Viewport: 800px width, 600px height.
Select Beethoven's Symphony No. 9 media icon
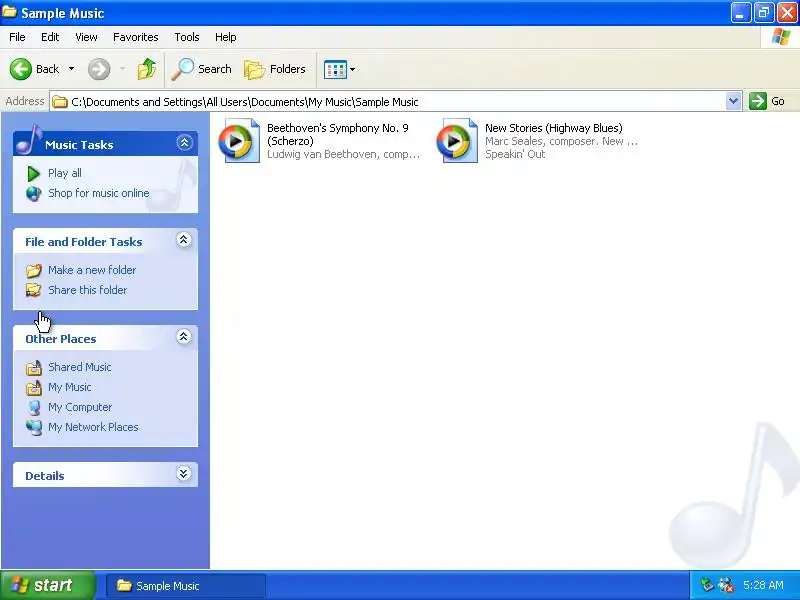239,141
